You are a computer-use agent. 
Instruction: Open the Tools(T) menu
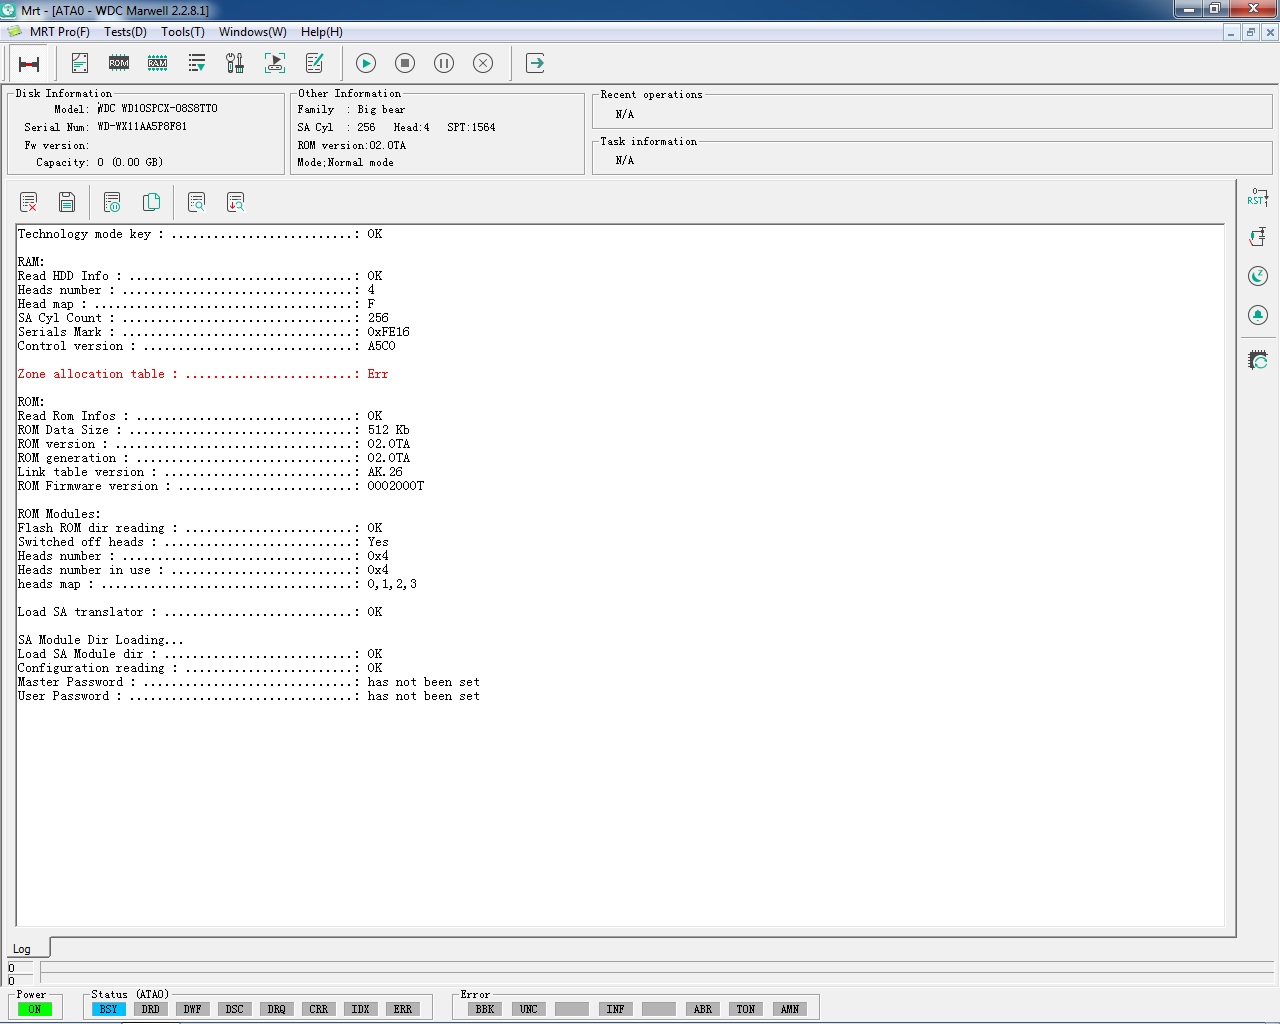(183, 32)
